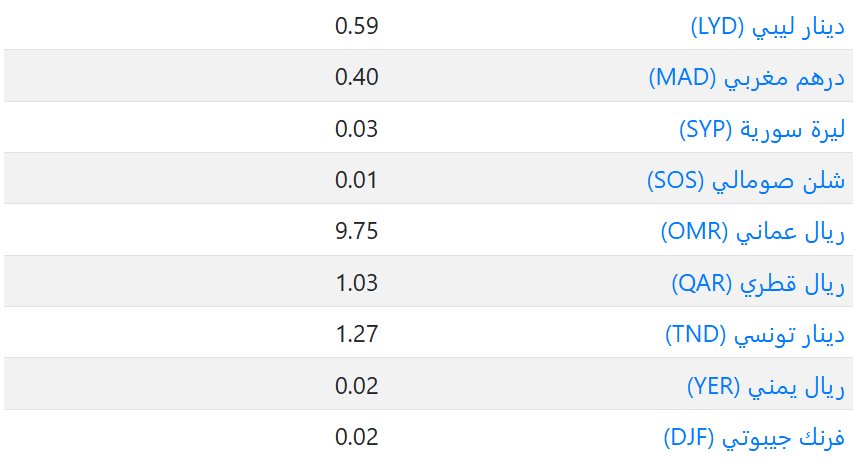Open the ريال قطري (QAR) currency link
The width and height of the screenshot is (853, 461).
[758, 284]
